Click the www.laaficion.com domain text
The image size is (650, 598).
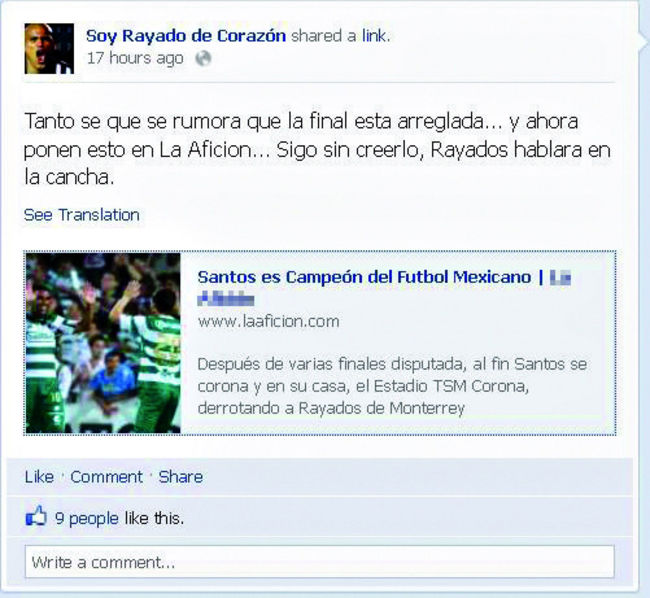pos(268,321)
